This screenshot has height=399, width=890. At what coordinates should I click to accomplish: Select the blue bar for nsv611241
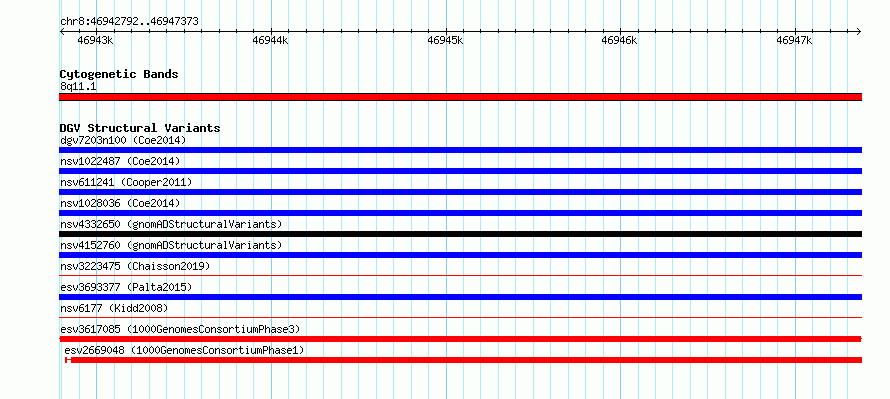460,192
